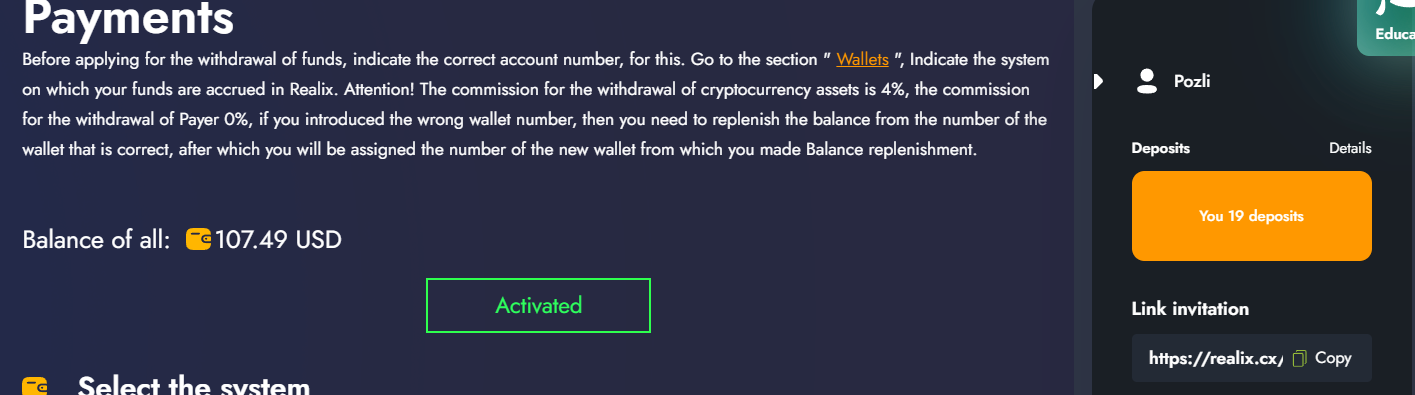The image size is (1415, 395).
Task: Click the Link invitation label
Action: point(1190,309)
